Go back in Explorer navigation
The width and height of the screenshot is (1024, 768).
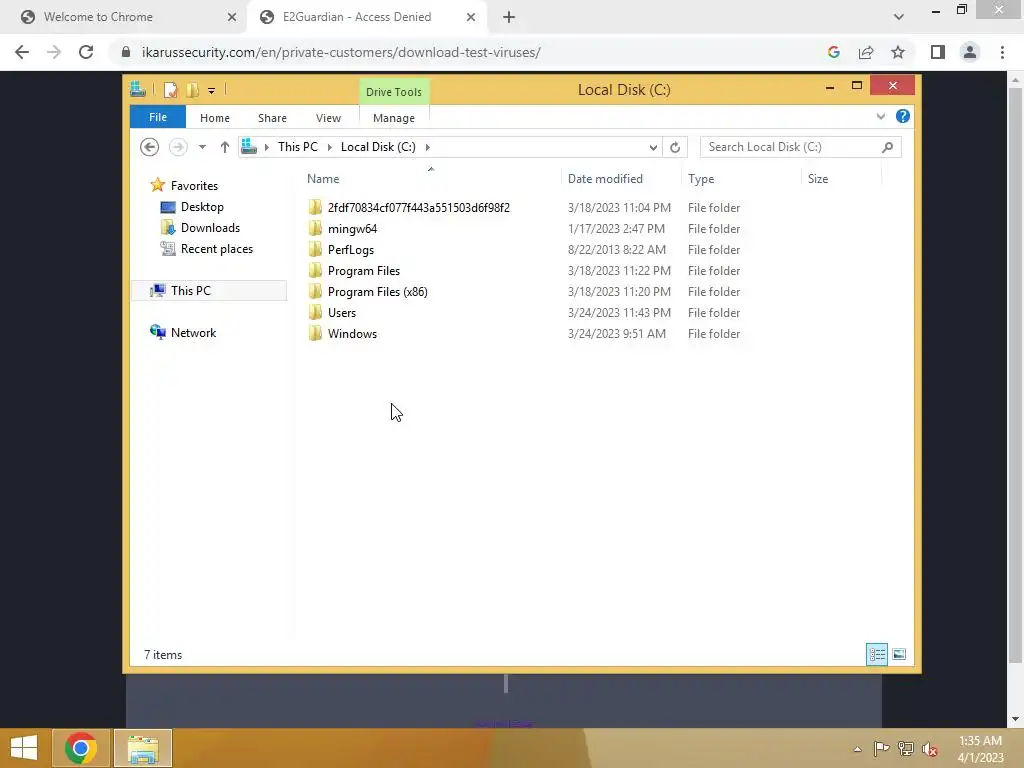(x=150, y=147)
